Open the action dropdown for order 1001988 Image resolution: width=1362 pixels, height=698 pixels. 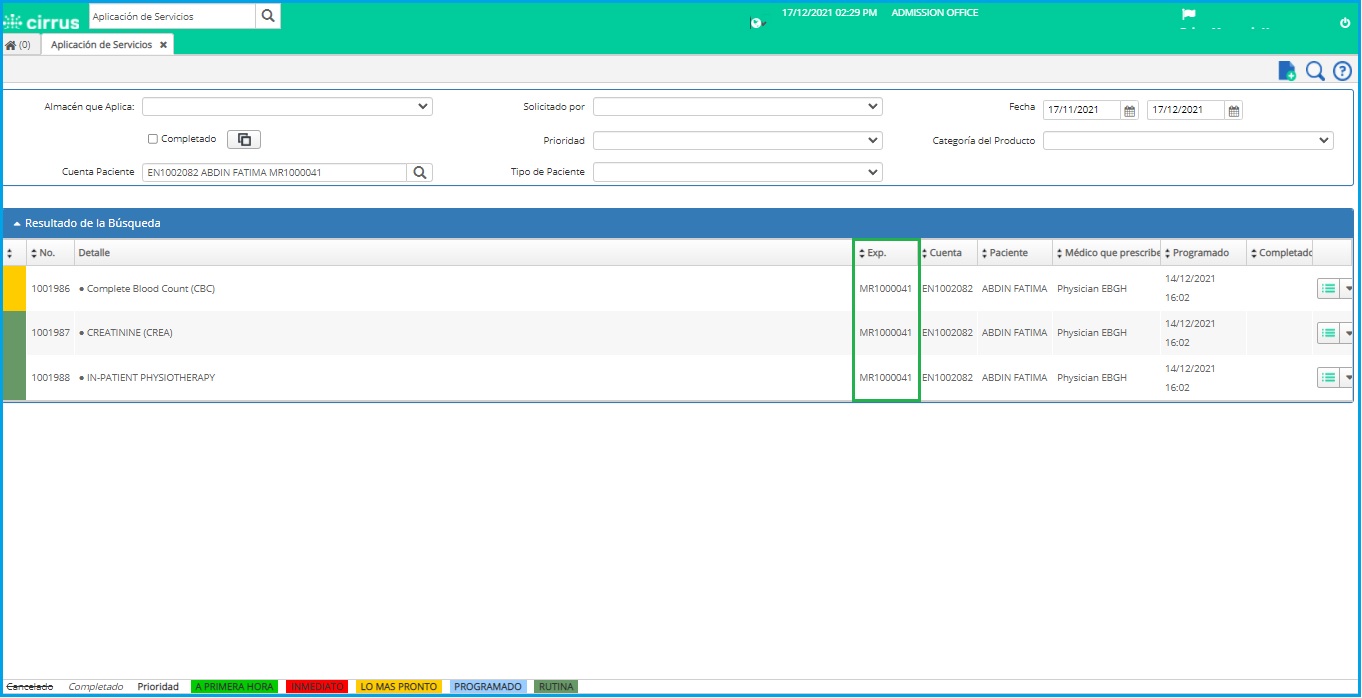tap(1350, 377)
